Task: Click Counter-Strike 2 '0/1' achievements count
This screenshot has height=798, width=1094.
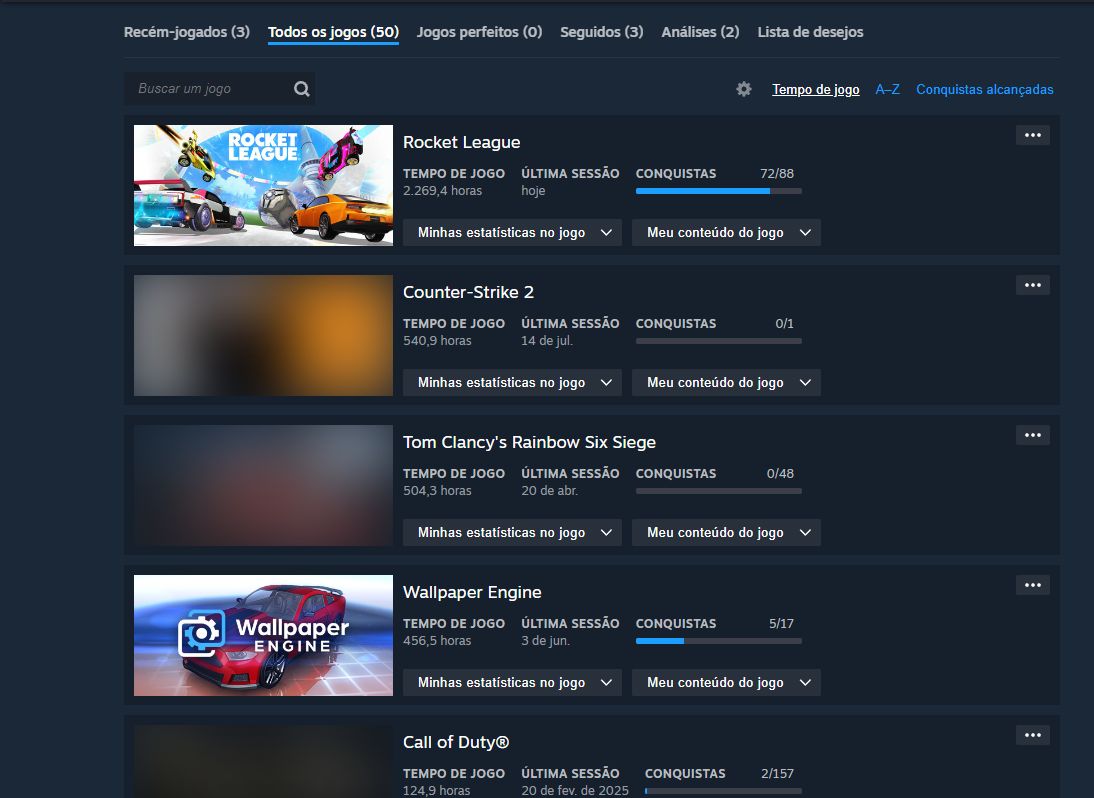Action: pos(784,324)
